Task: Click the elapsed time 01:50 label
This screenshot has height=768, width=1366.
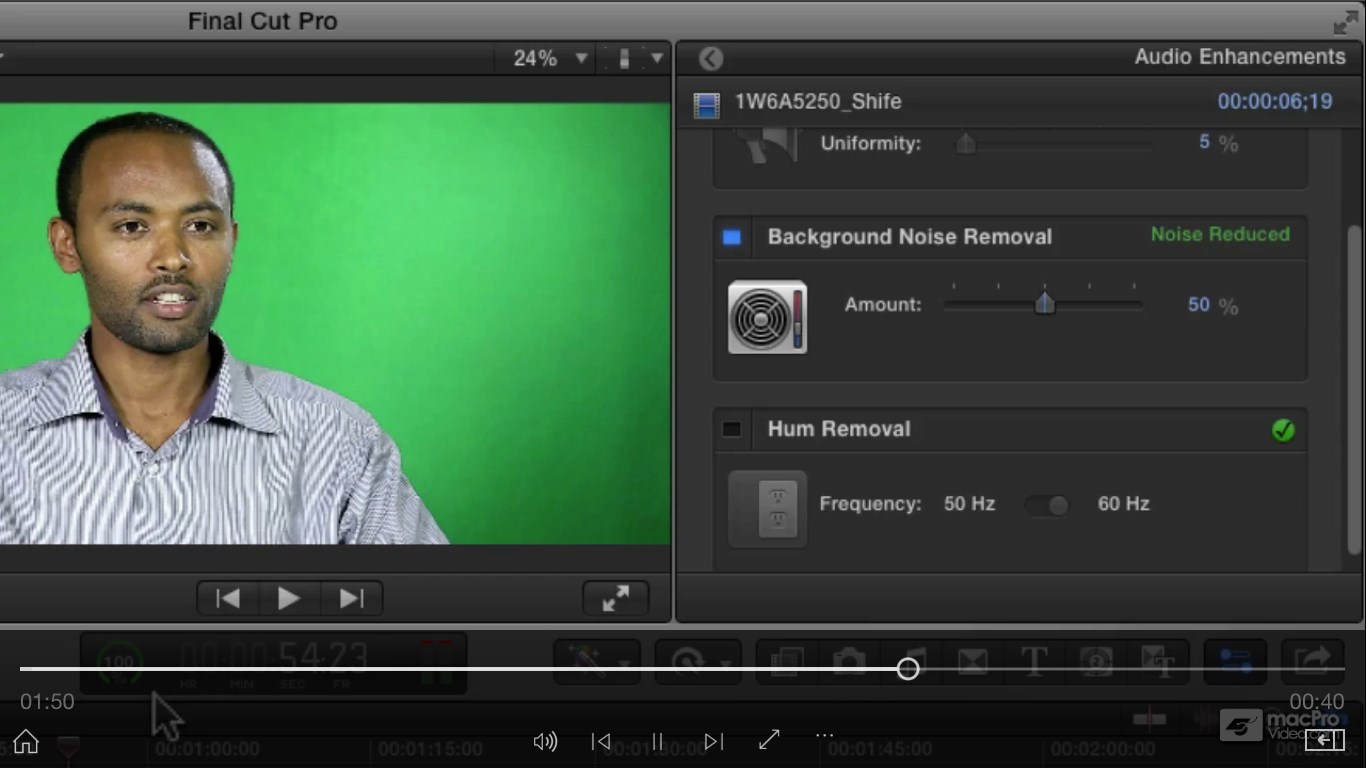Action: (48, 702)
